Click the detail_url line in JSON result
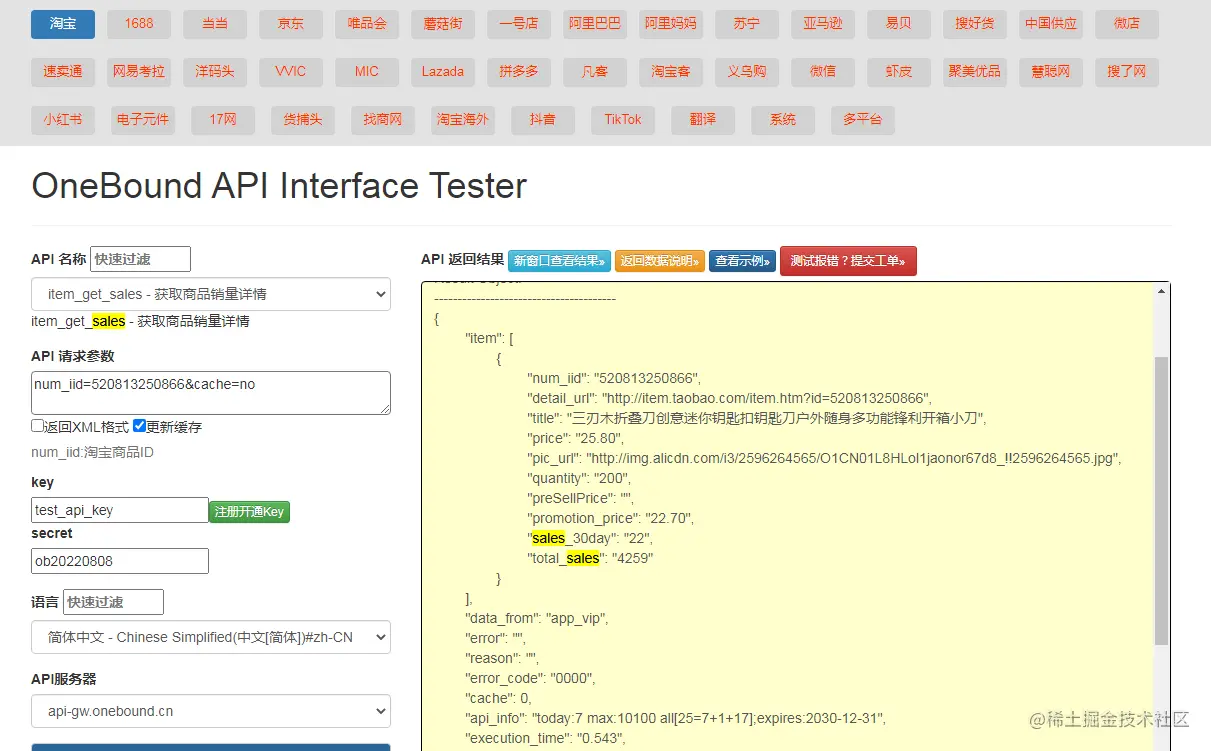Viewport: 1211px width, 751px height. [x=730, y=398]
